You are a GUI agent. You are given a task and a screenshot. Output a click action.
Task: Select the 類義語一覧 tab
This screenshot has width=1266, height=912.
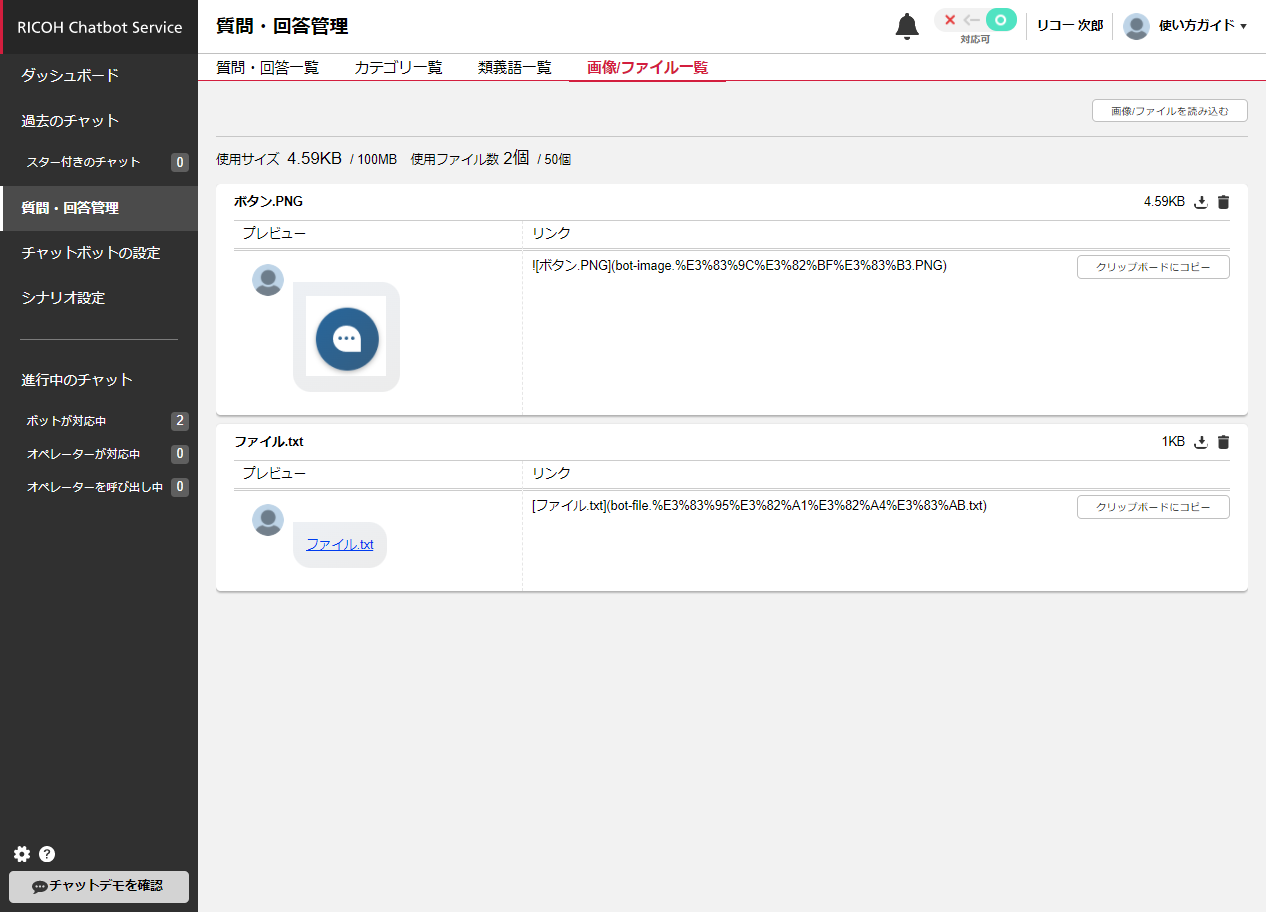(514, 68)
